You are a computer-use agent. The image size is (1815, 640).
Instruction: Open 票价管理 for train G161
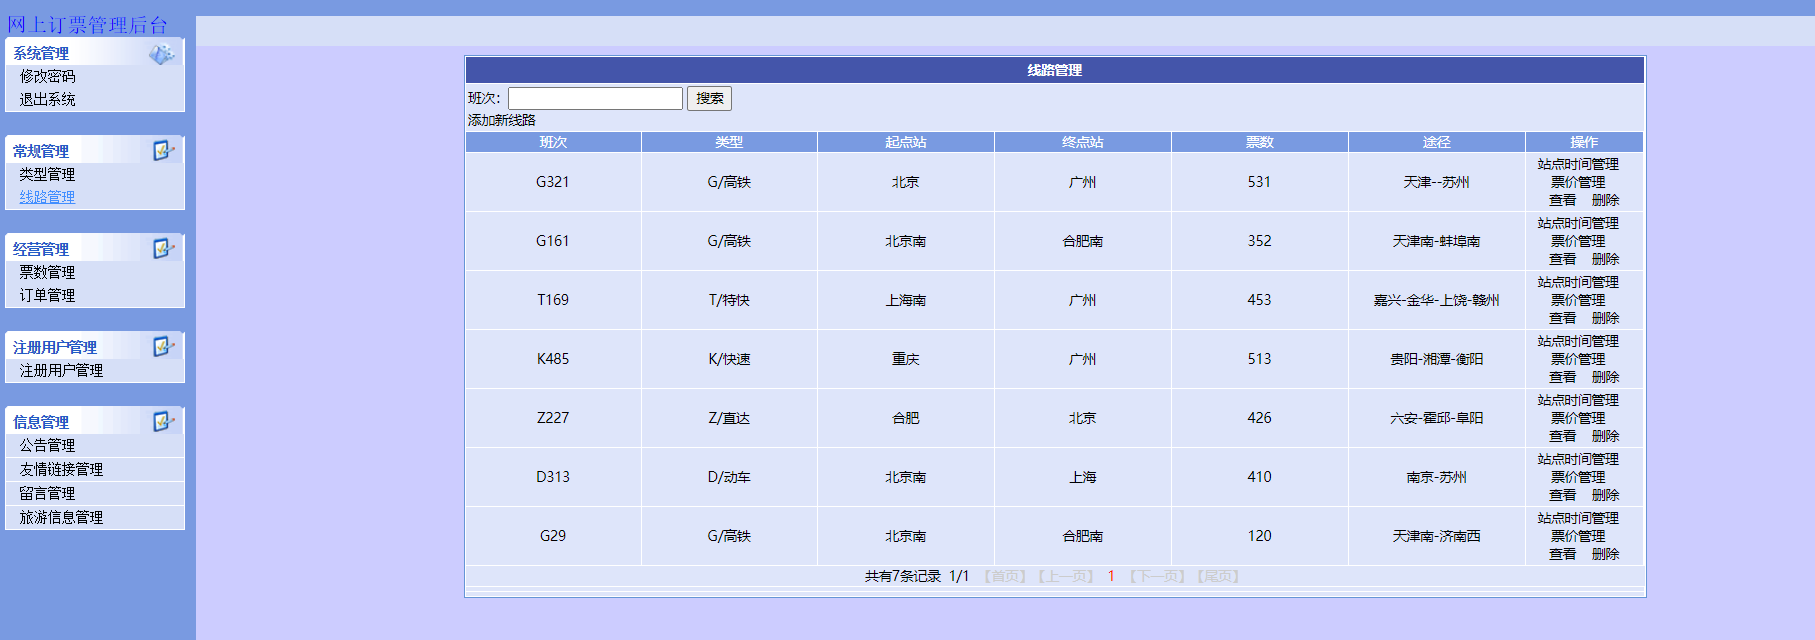tap(1578, 241)
